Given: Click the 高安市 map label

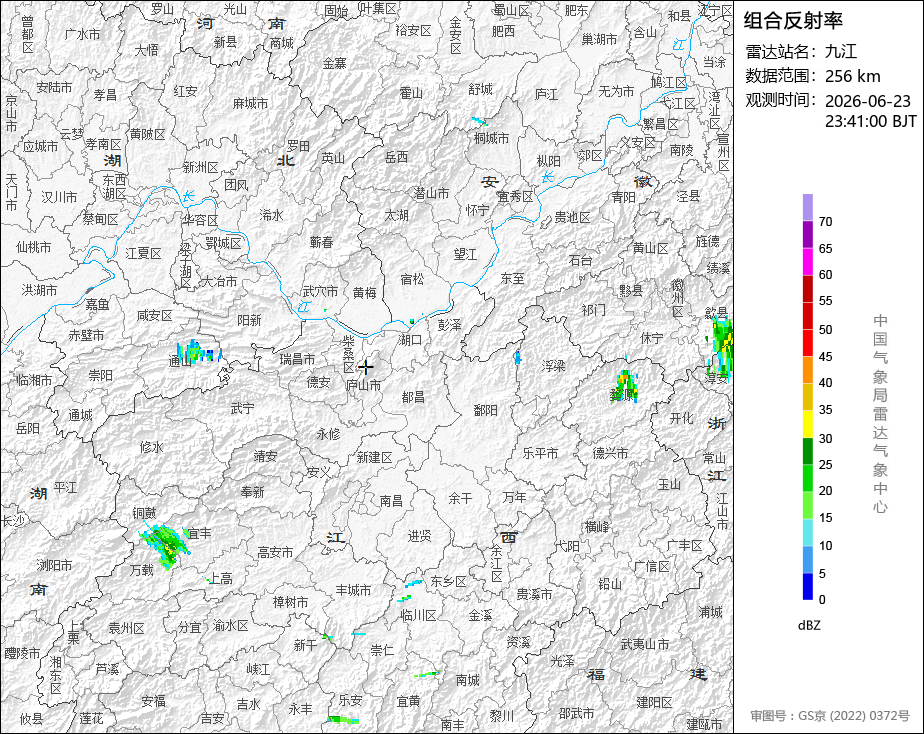Looking at the screenshot, I should coord(275,552).
